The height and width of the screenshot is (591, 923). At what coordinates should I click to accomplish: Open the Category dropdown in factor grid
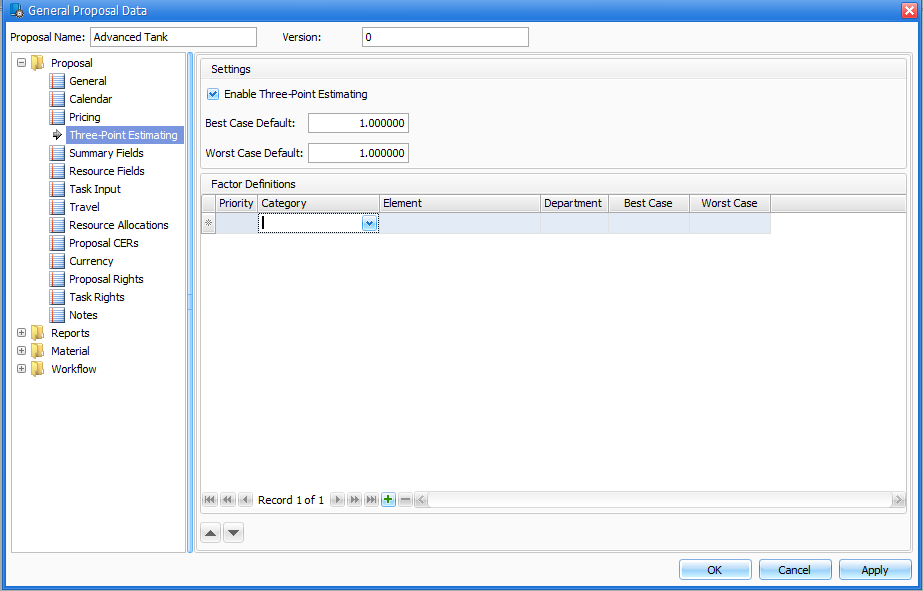[x=370, y=222]
